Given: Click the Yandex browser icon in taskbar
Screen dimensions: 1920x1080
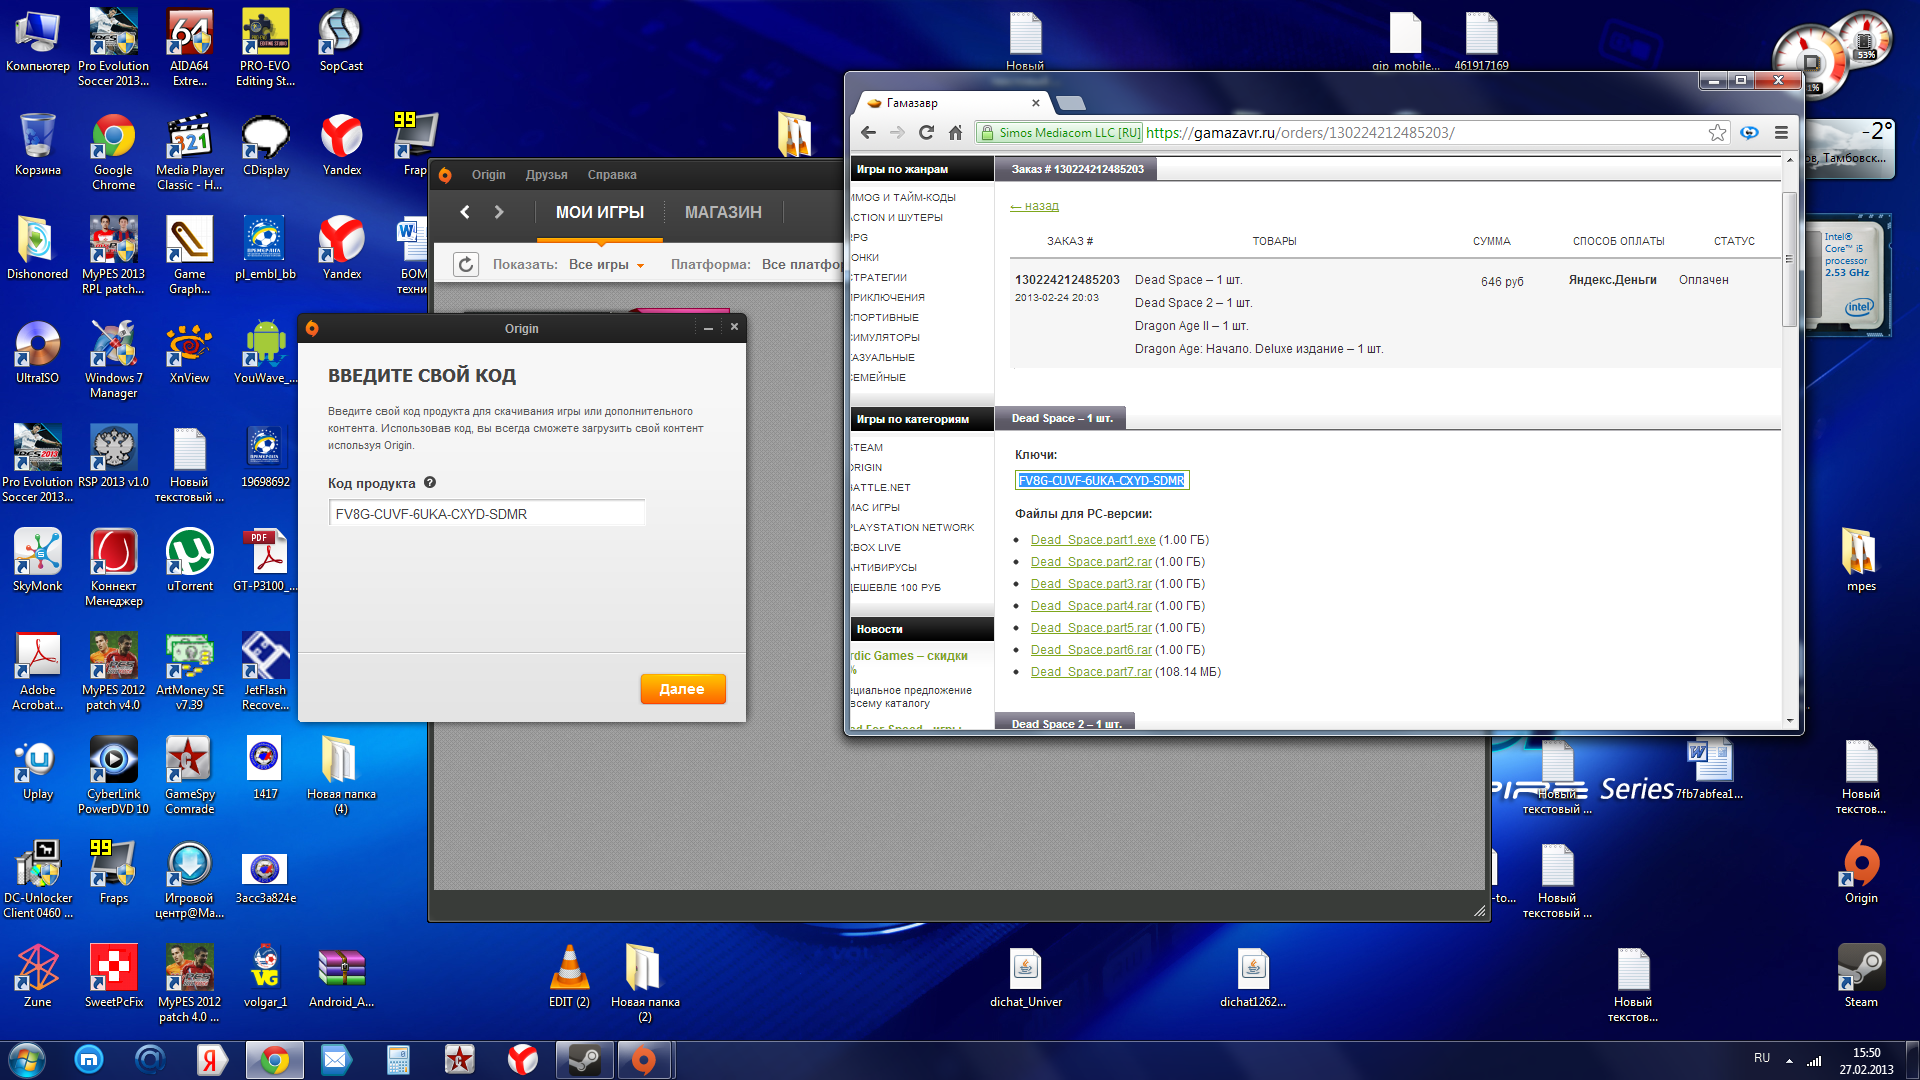Looking at the screenshot, I should click(x=522, y=1060).
